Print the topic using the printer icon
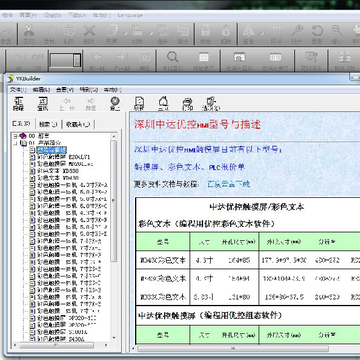 pos(188,101)
